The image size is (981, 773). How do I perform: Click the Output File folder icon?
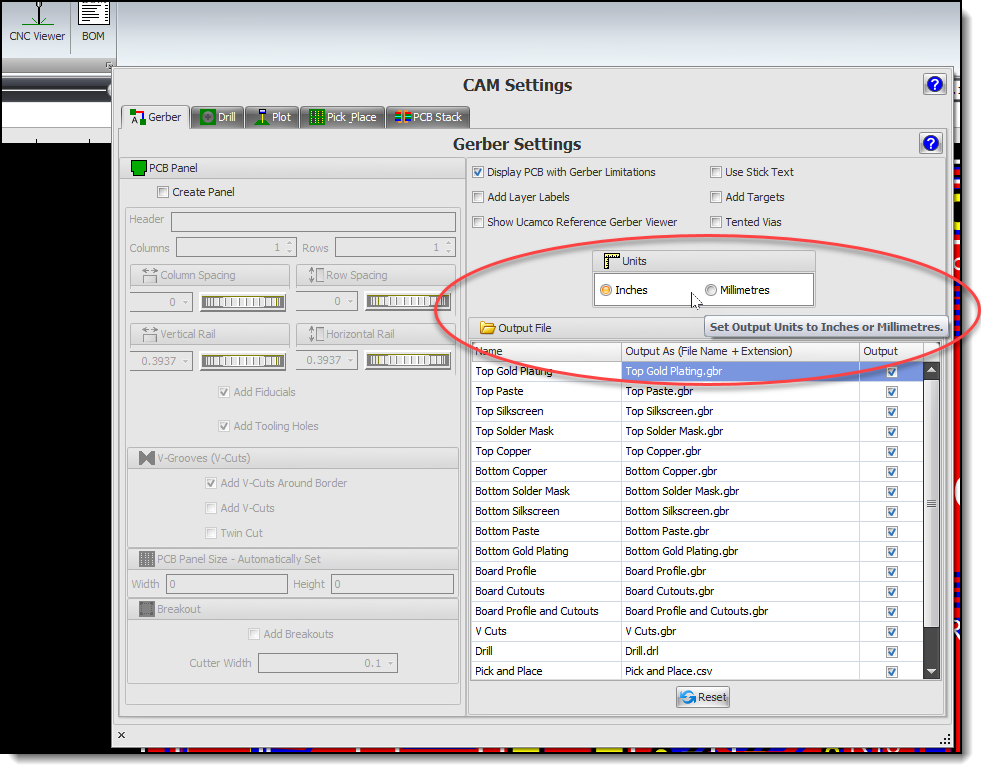coord(487,328)
